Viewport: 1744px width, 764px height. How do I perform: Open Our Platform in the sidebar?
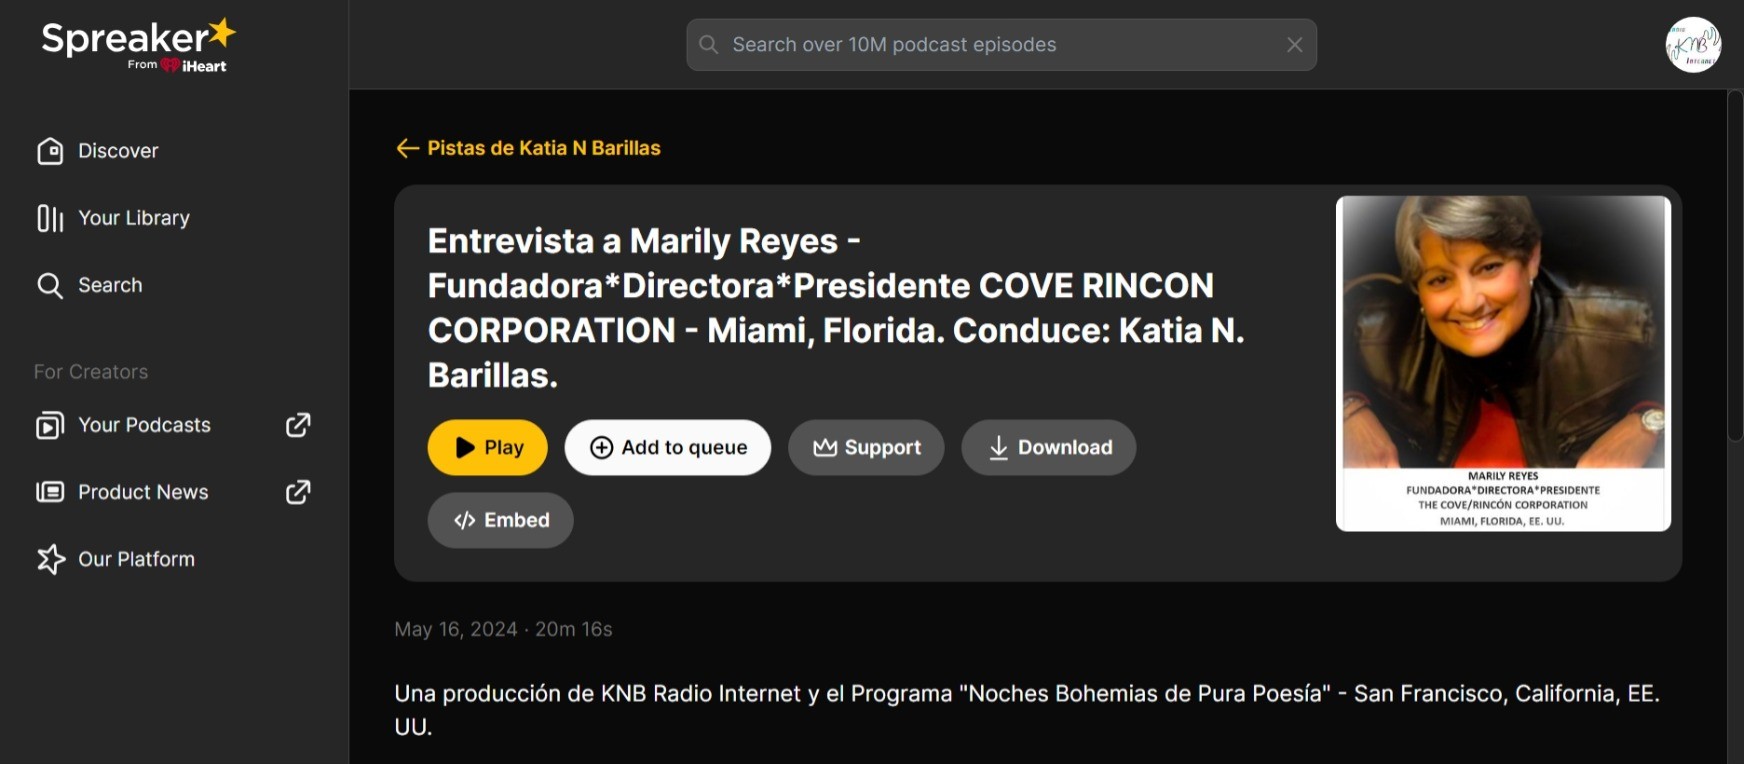click(115, 559)
